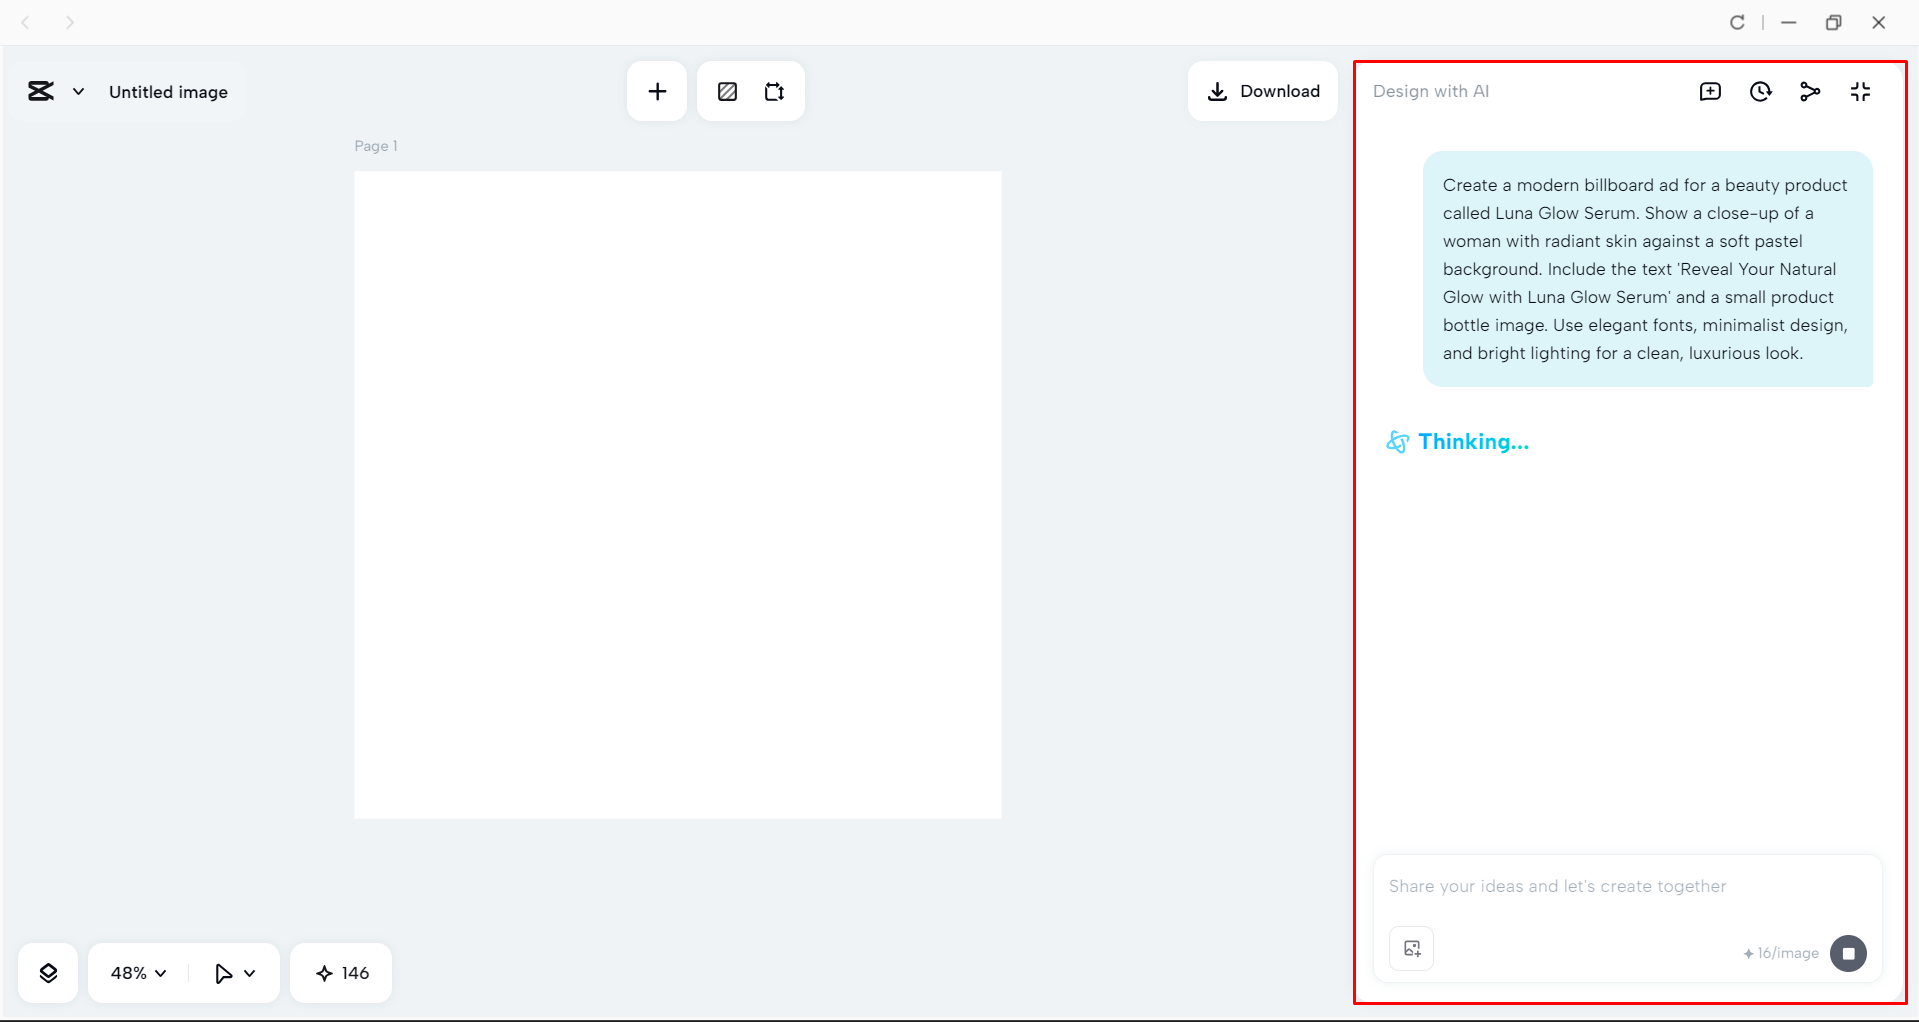Stop the AI generation in progress

[x=1848, y=953]
